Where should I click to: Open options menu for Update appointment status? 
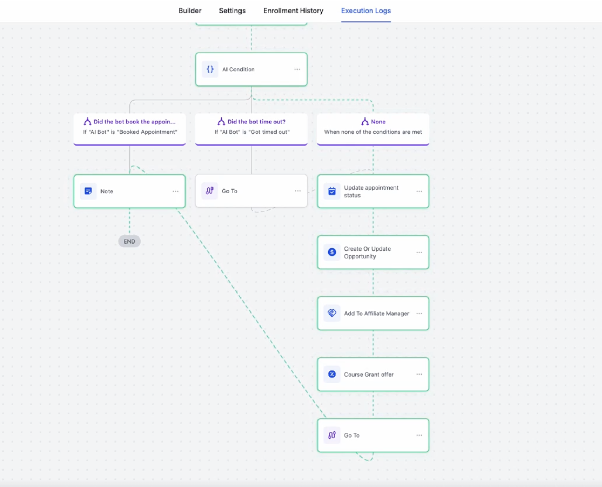pyautogui.click(x=419, y=191)
